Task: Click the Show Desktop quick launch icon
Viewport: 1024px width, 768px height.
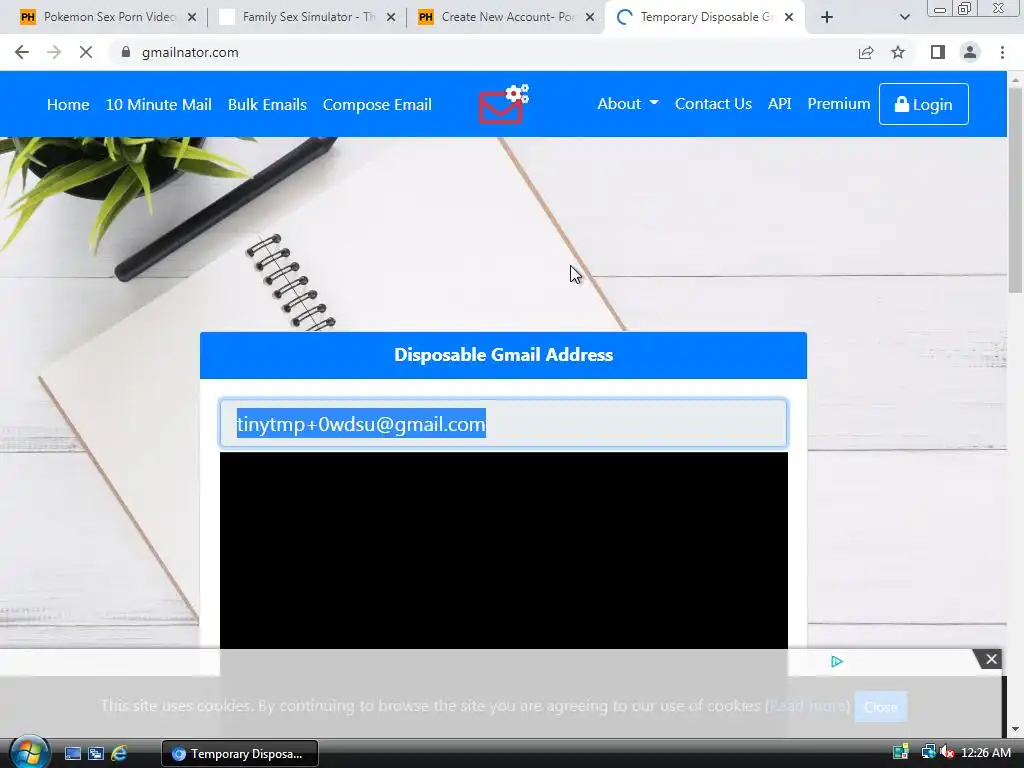Action: pyautogui.click(x=72, y=754)
